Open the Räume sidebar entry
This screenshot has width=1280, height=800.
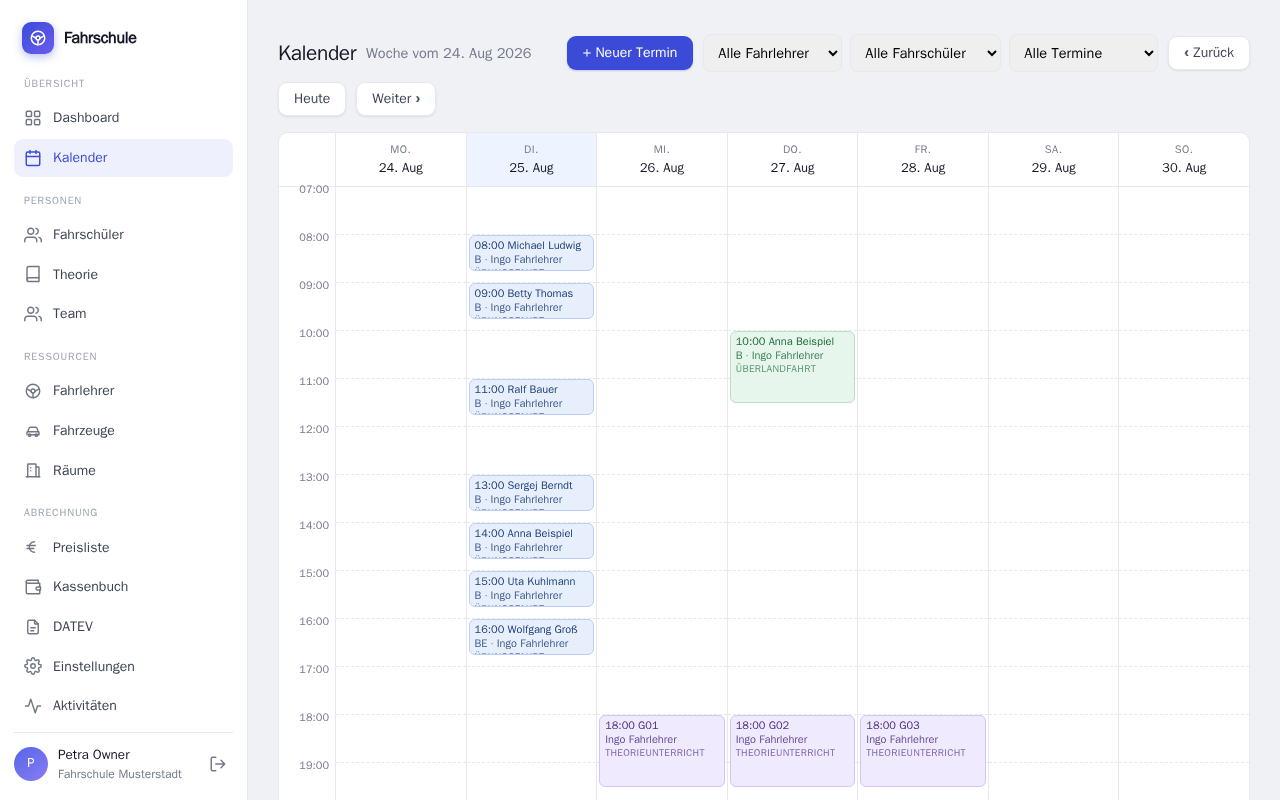[123, 471]
